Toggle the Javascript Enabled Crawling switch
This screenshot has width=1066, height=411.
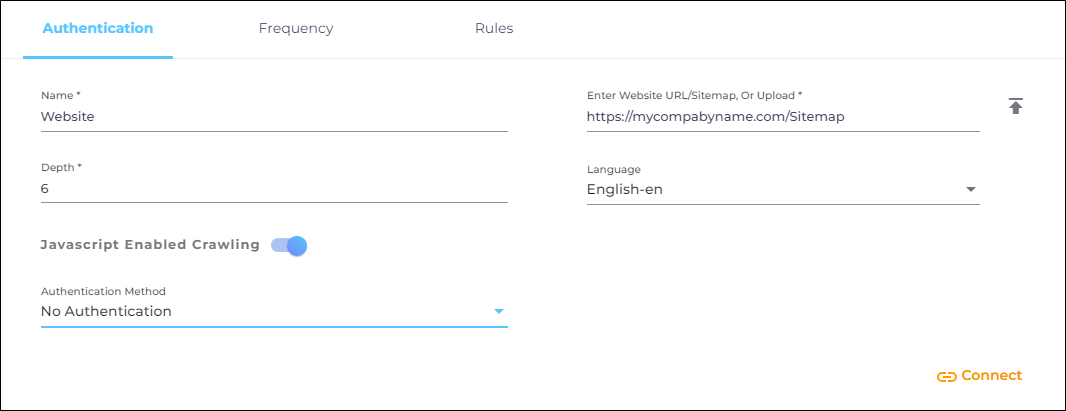(x=289, y=245)
